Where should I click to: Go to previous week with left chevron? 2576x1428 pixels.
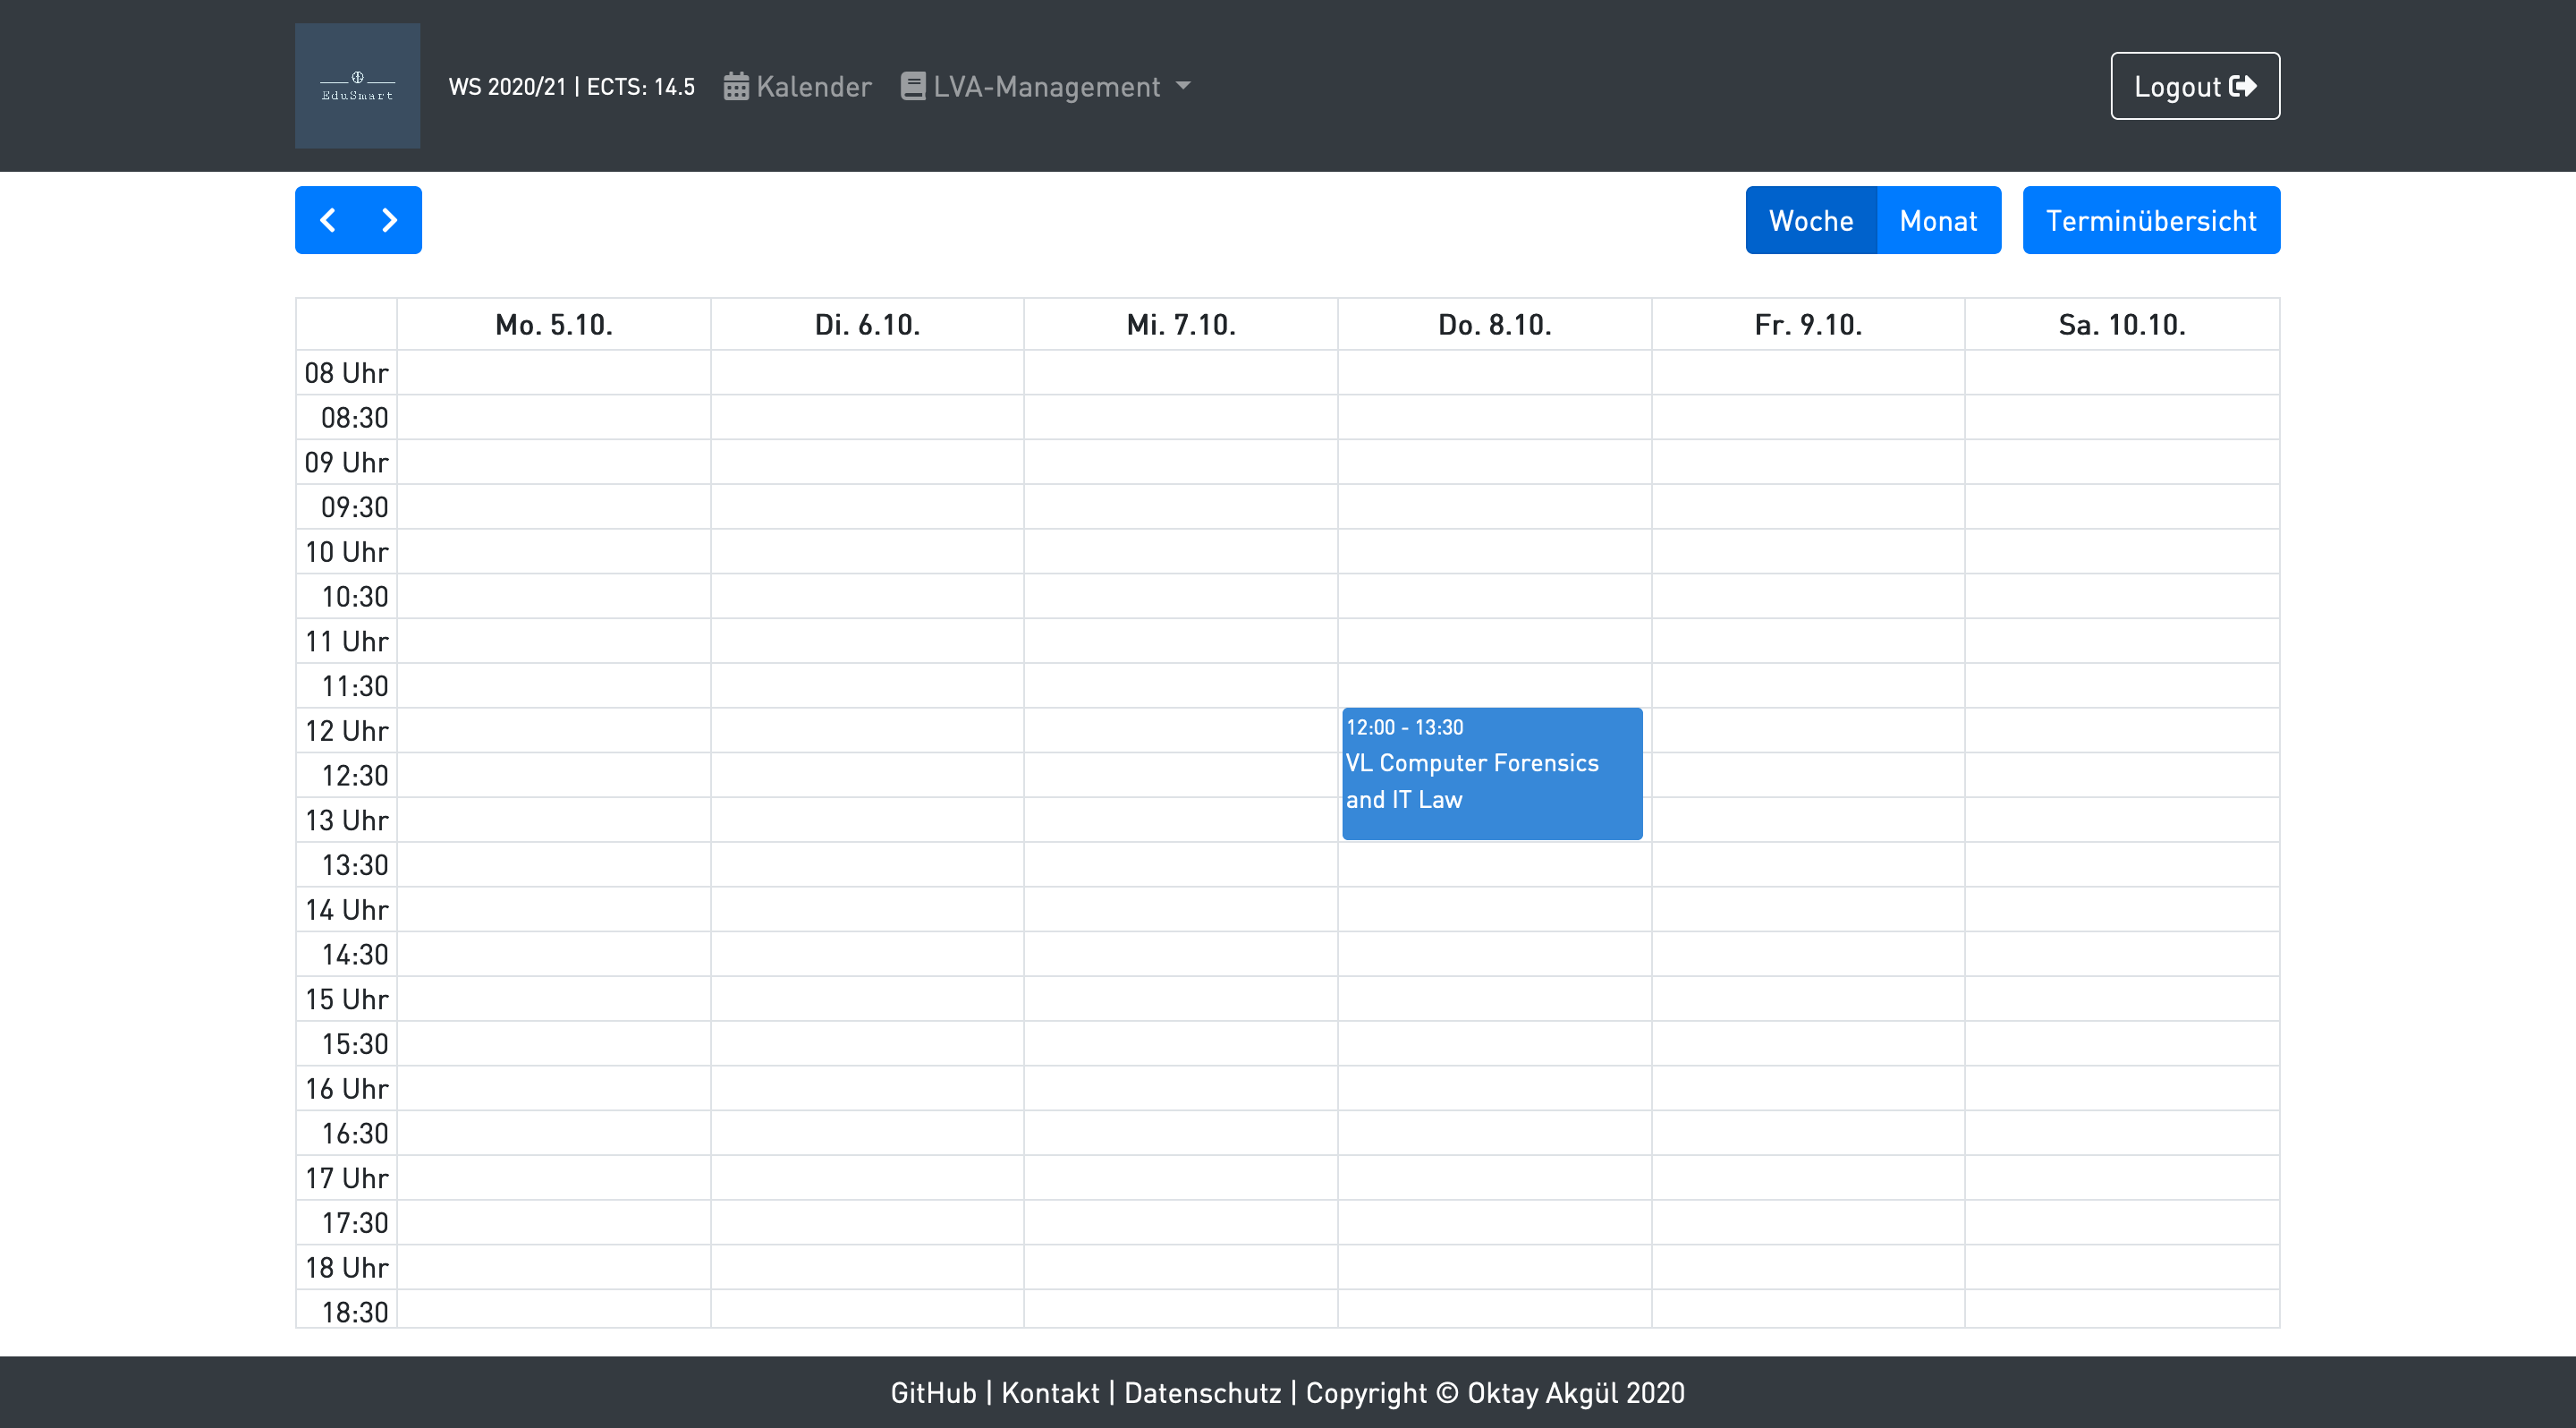point(327,220)
